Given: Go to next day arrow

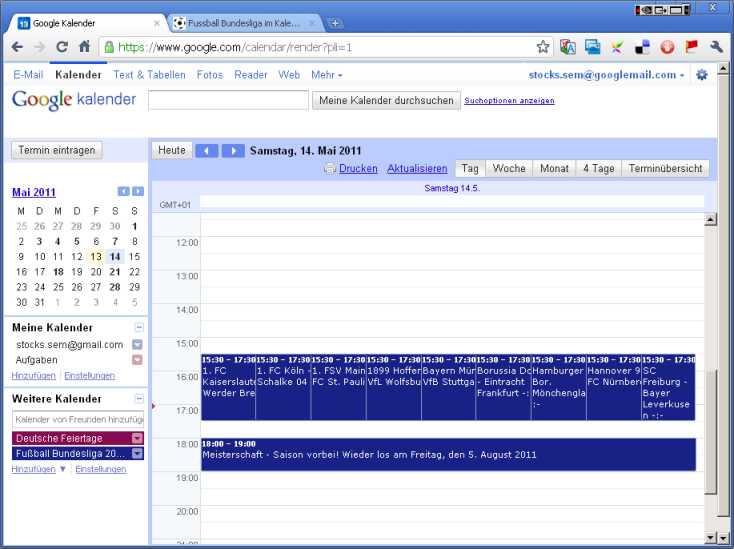Looking at the screenshot, I should tap(232, 150).
